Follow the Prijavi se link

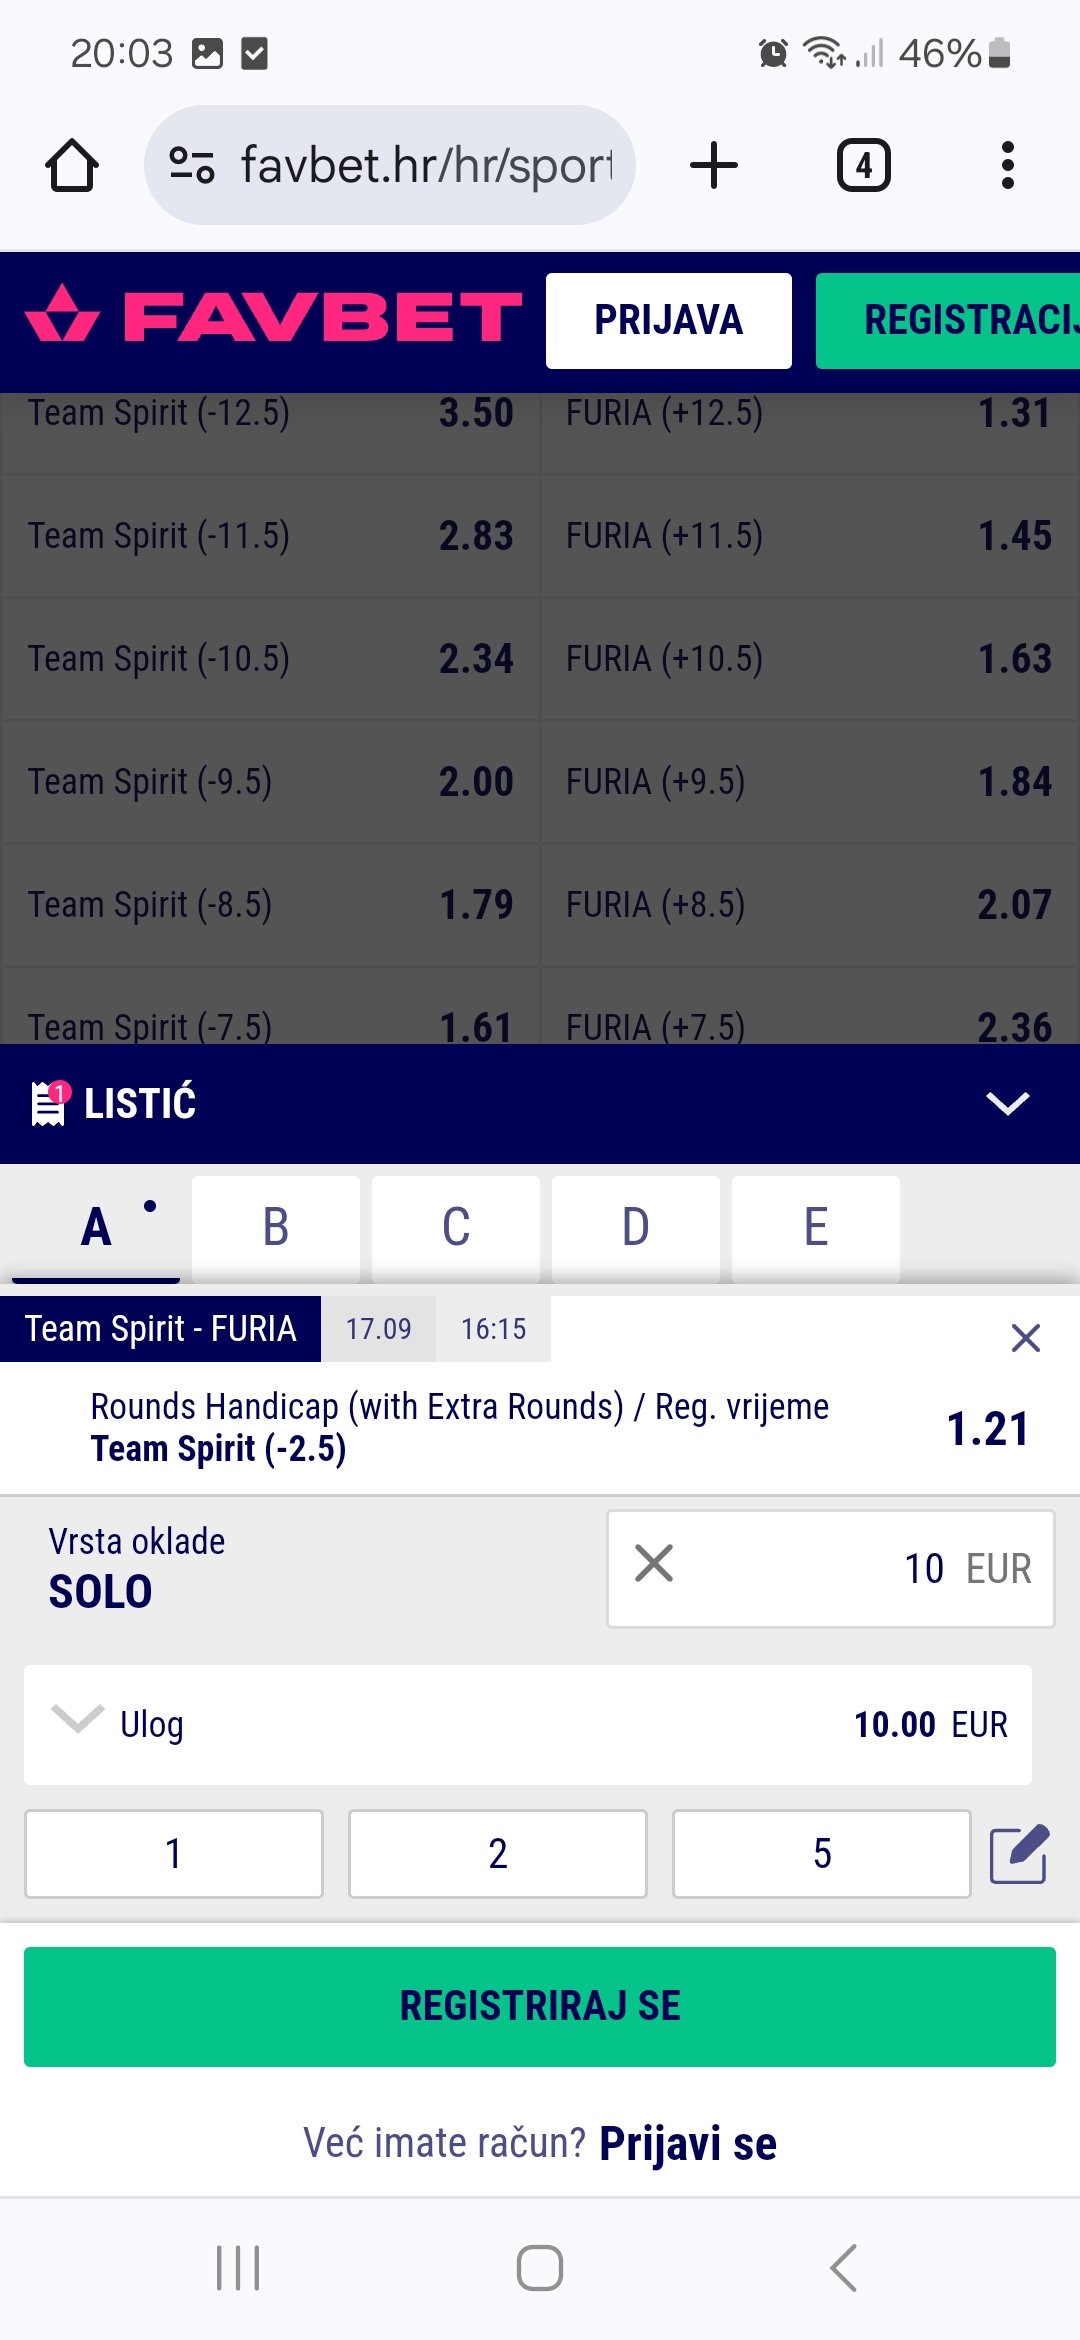(688, 2143)
